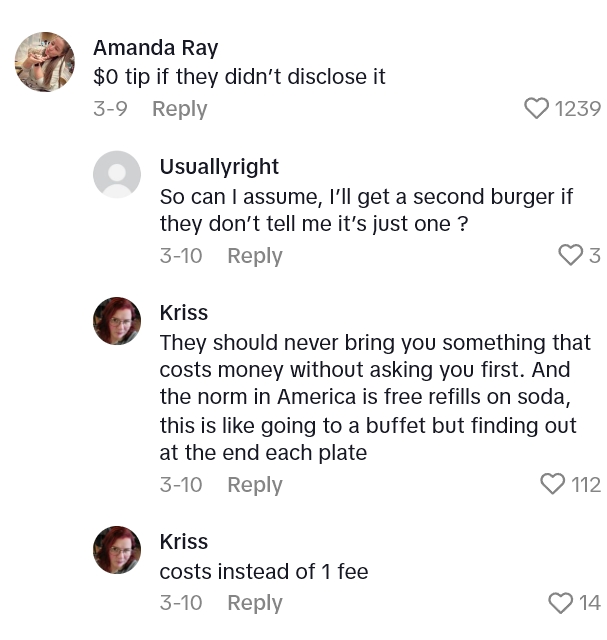Open Kriss's avatar on the free refills comment
The image size is (607, 640).
point(117,321)
